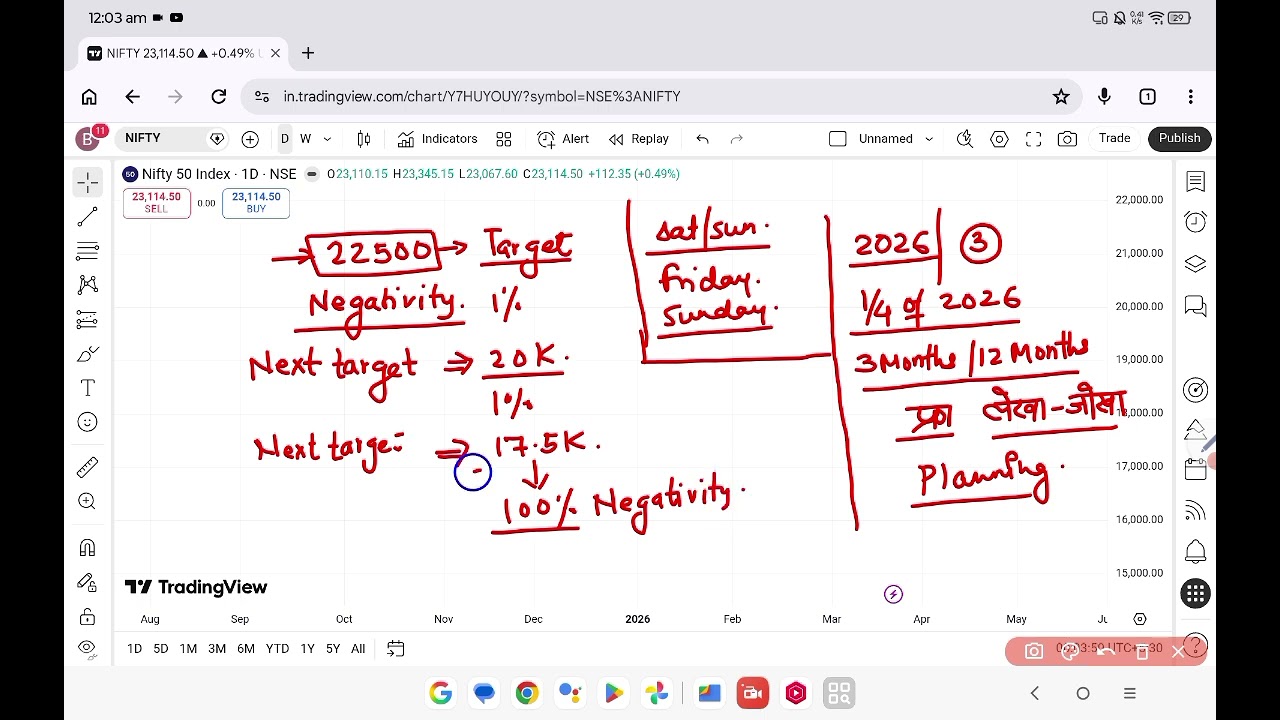Switch to 5D date range
Viewport: 1280px width, 720px height.
pyautogui.click(x=161, y=649)
